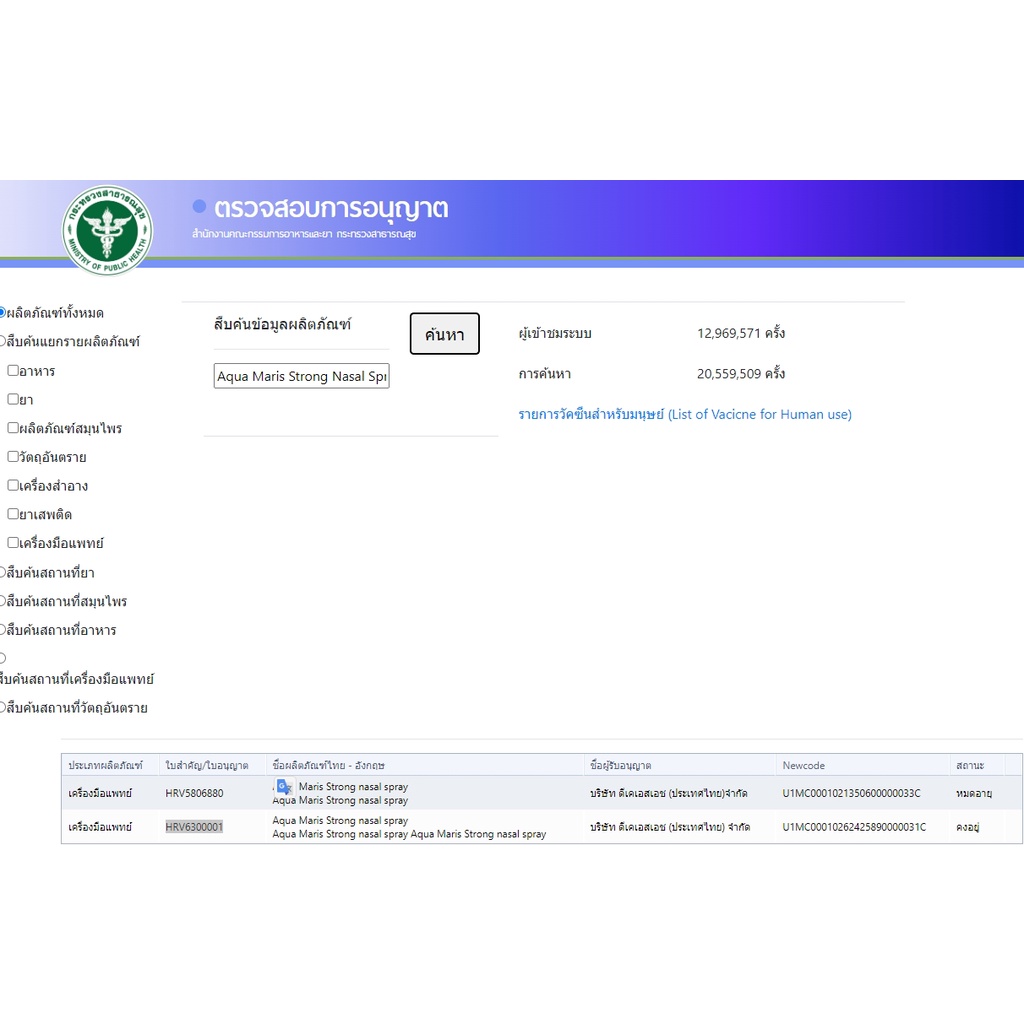Check the วัตถุอันตราย checkbox
This screenshot has width=1024, height=1024.
click(x=13, y=457)
